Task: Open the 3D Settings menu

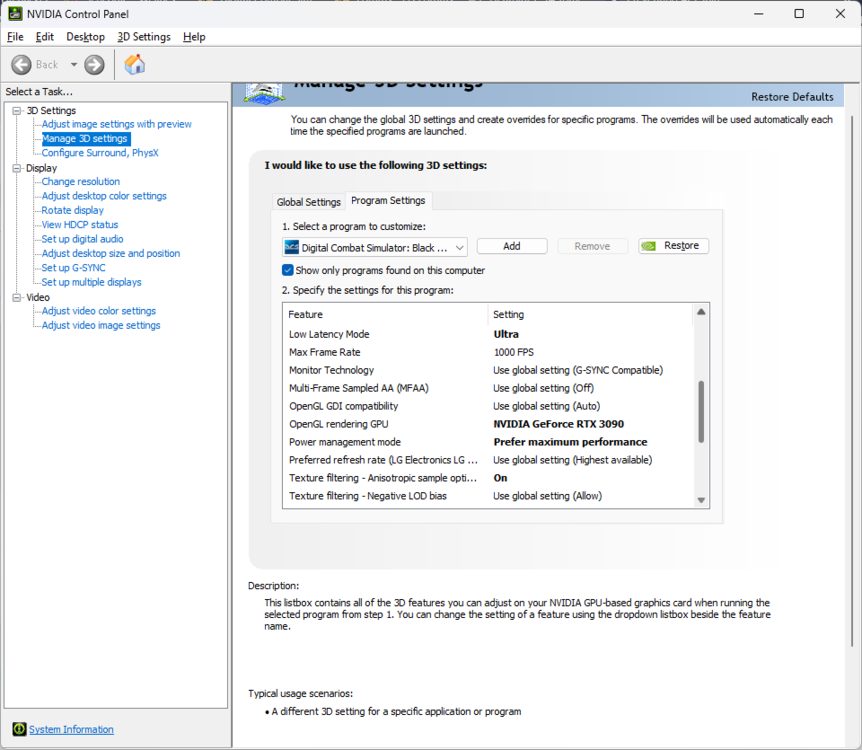Action: 144,37
